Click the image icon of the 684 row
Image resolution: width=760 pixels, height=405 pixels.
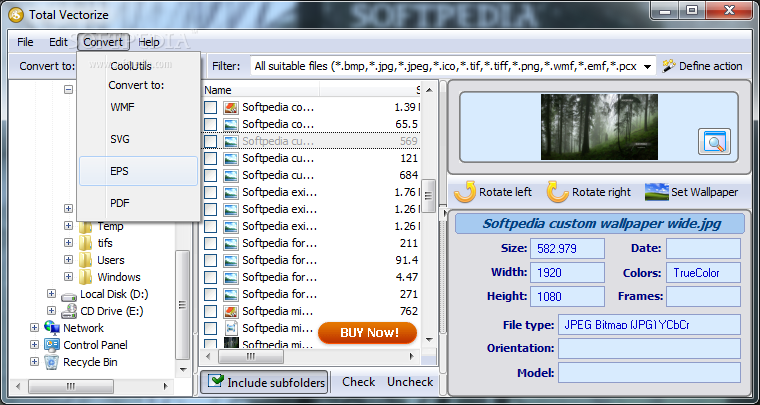[x=231, y=175]
